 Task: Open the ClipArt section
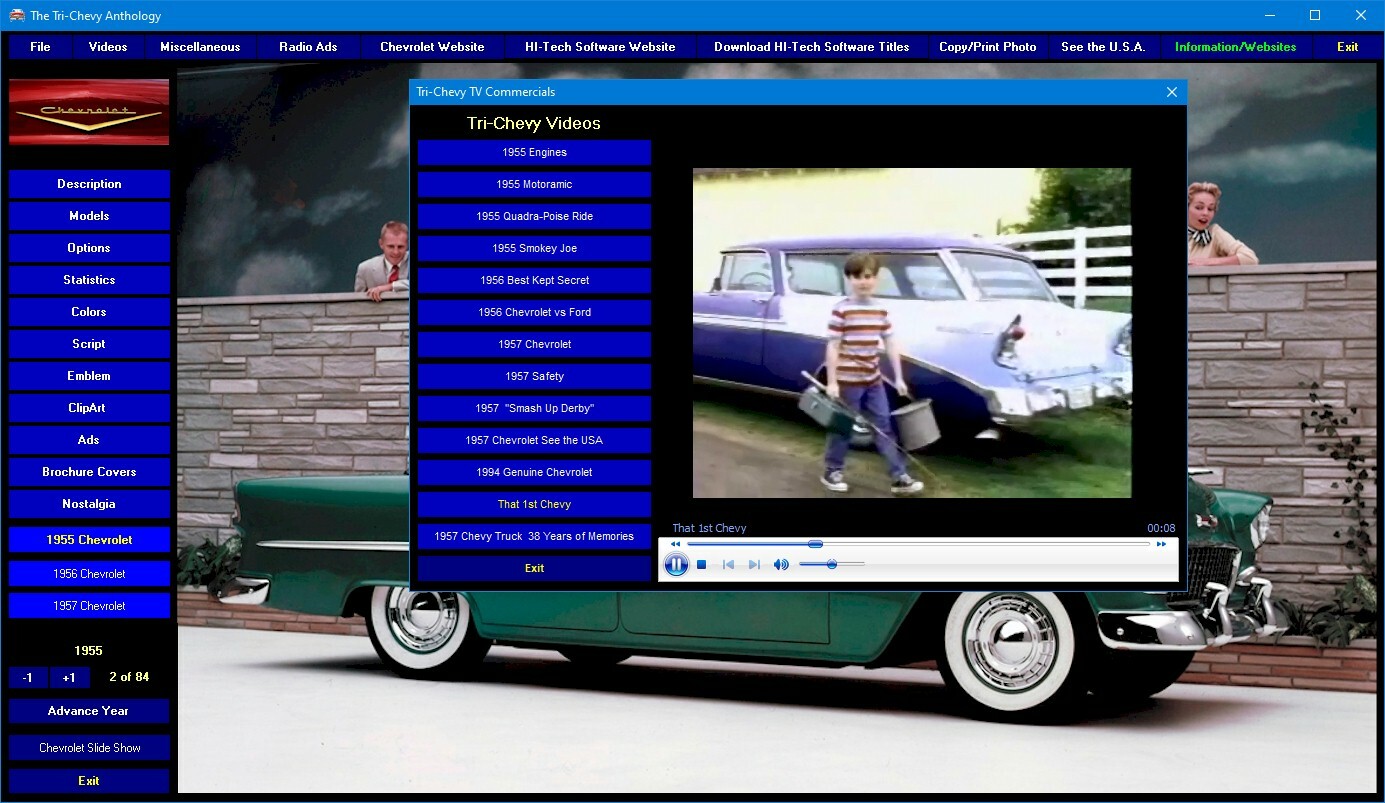pos(89,408)
